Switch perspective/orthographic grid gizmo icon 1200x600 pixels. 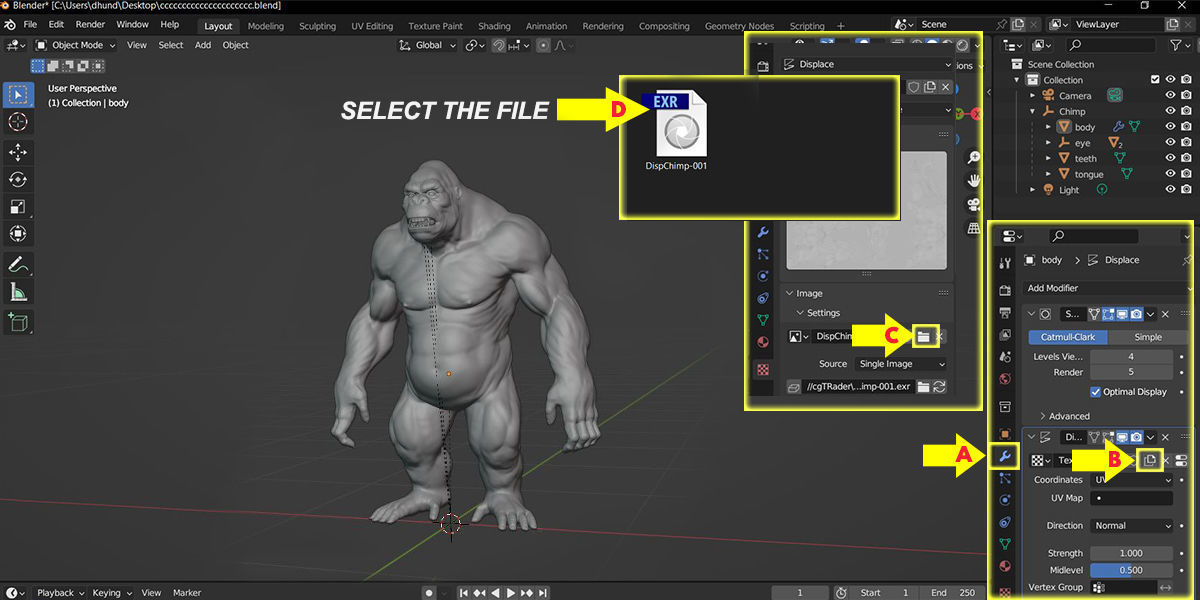click(973, 228)
